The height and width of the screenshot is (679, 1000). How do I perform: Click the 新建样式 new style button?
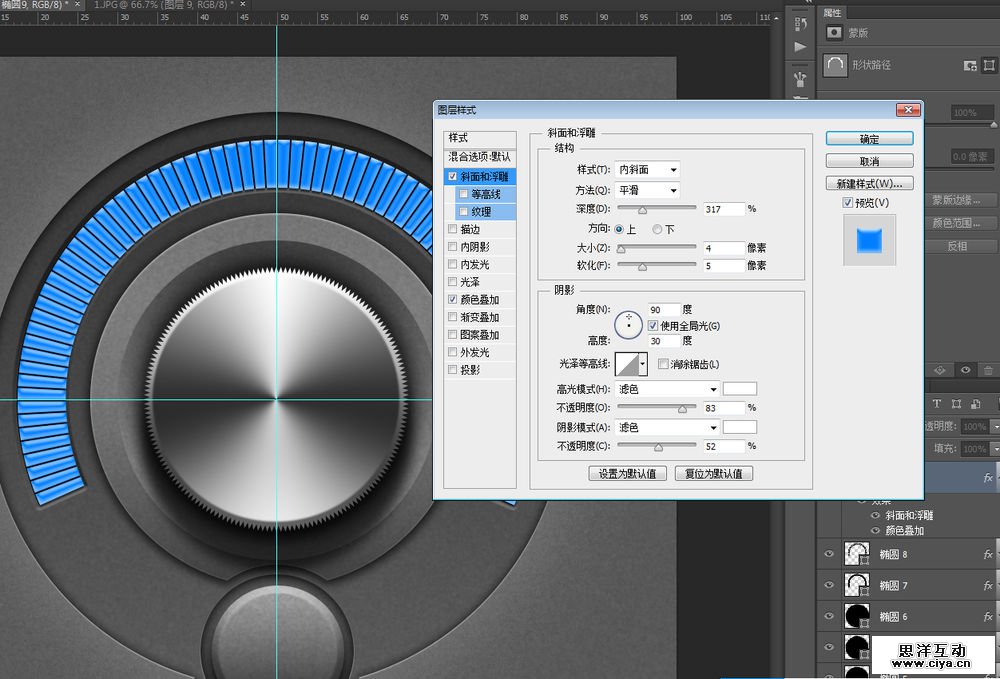click(869, 184)
